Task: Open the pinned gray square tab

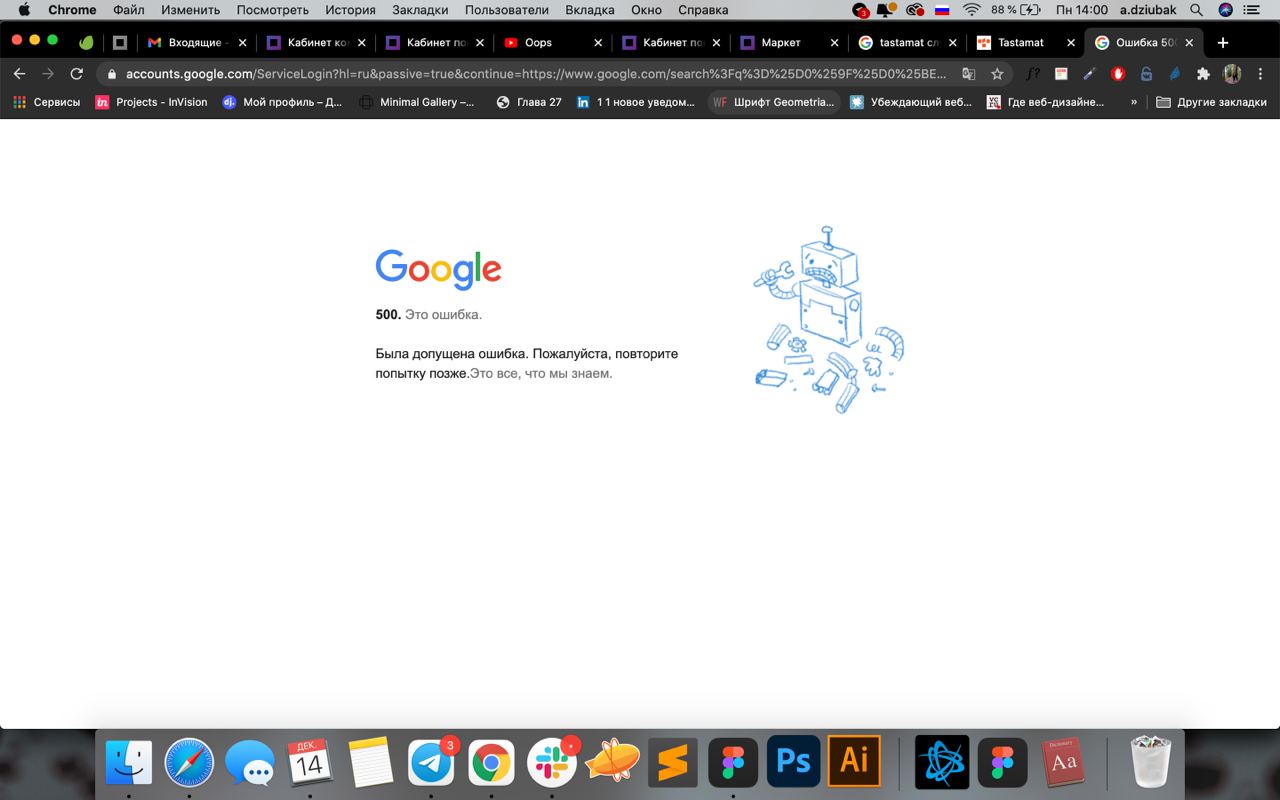Action: tap(120, 43)
